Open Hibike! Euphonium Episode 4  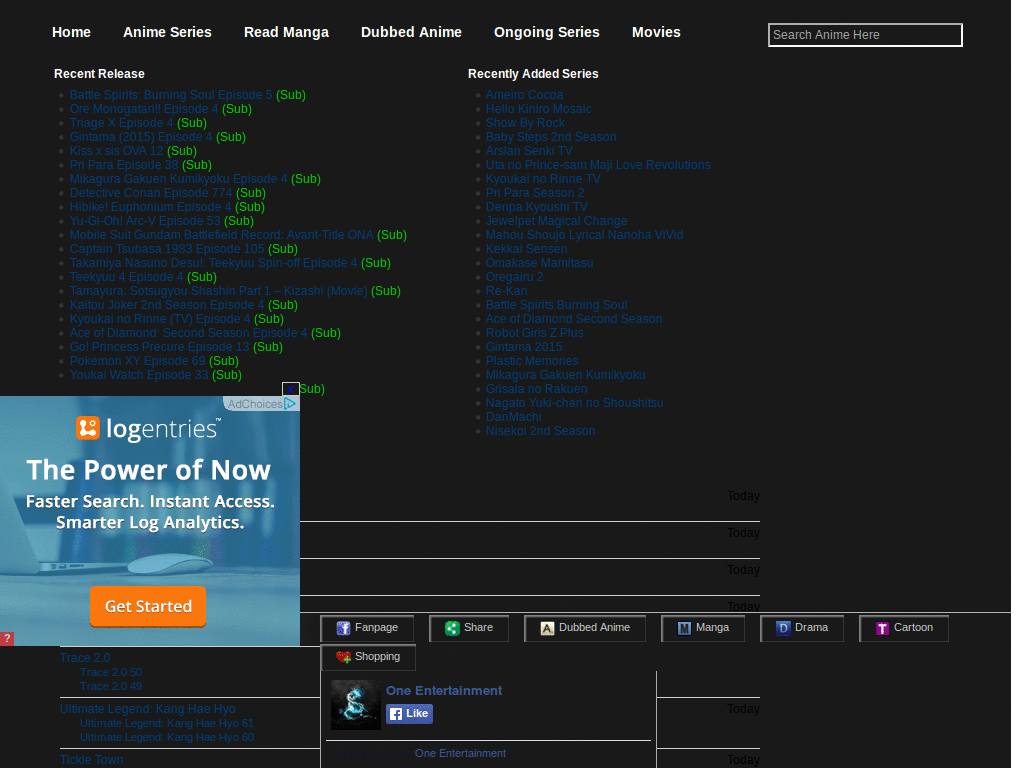click(151, 207)
